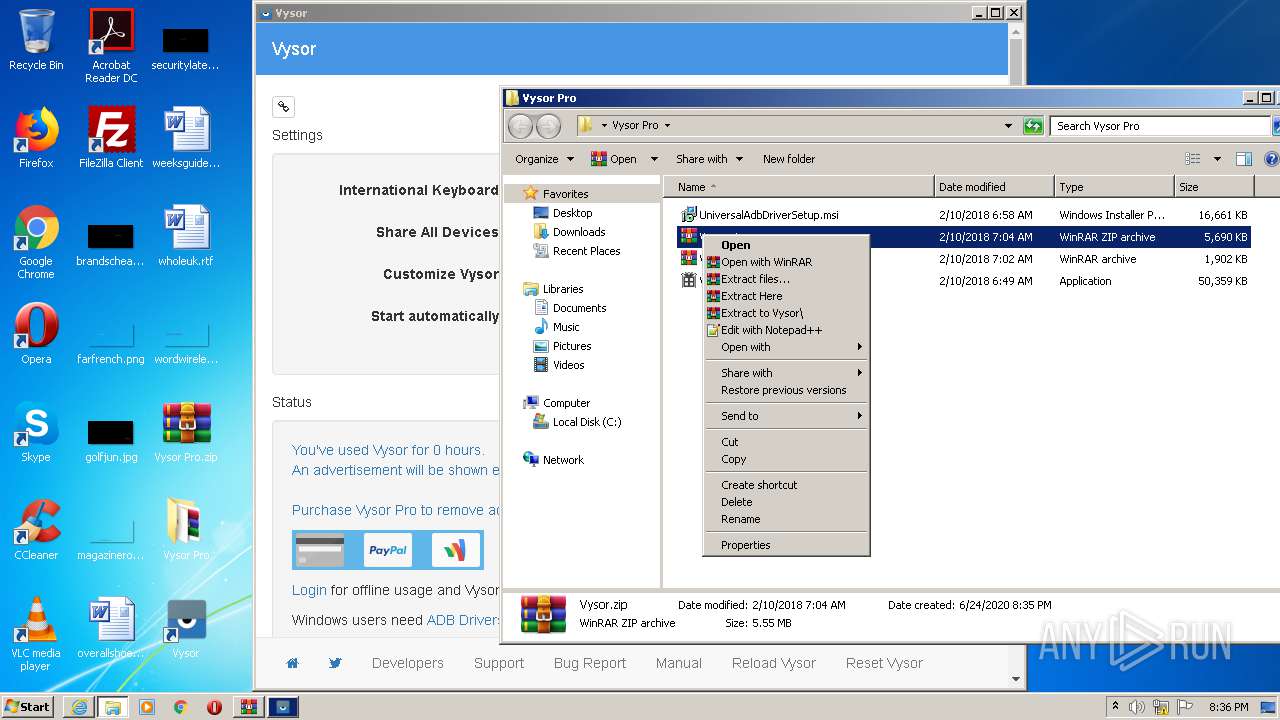
Task: Expand the views options dropdown arrow
Action: click(1217, 159)
